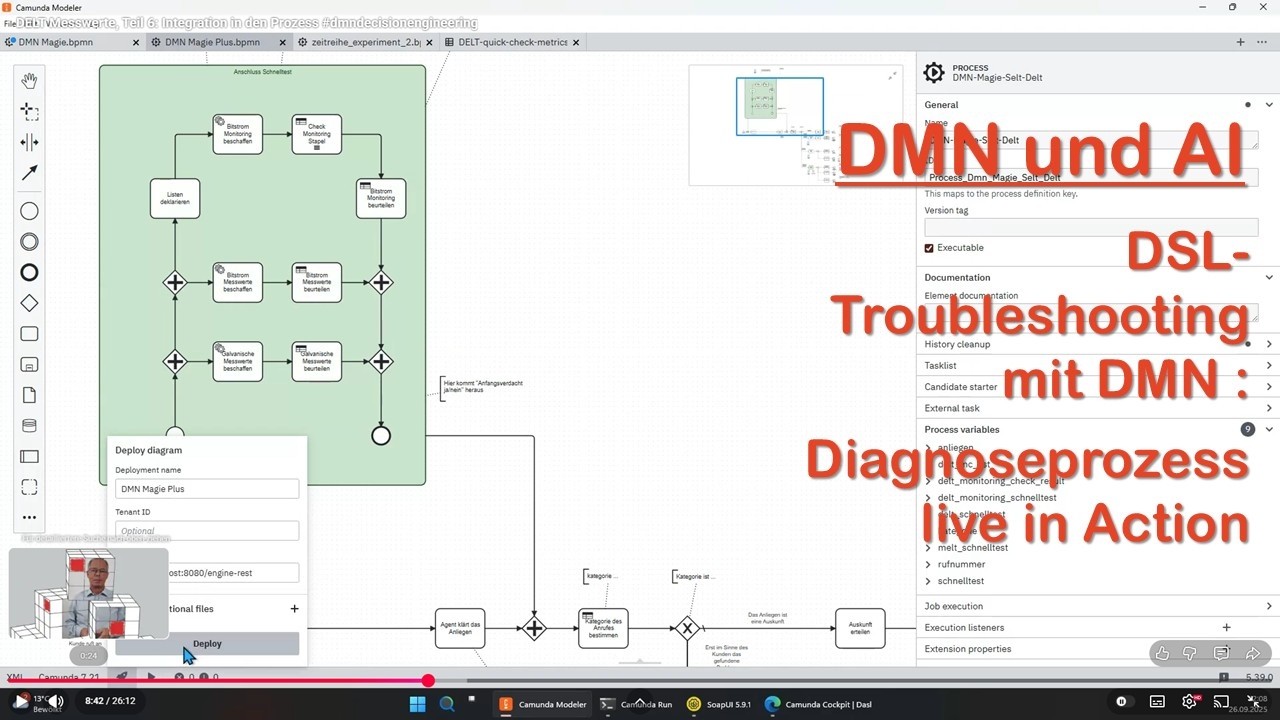The height and width of the screenshot is (720, 1280).
Task: Collapse the General section
Action: [1270, 104]
